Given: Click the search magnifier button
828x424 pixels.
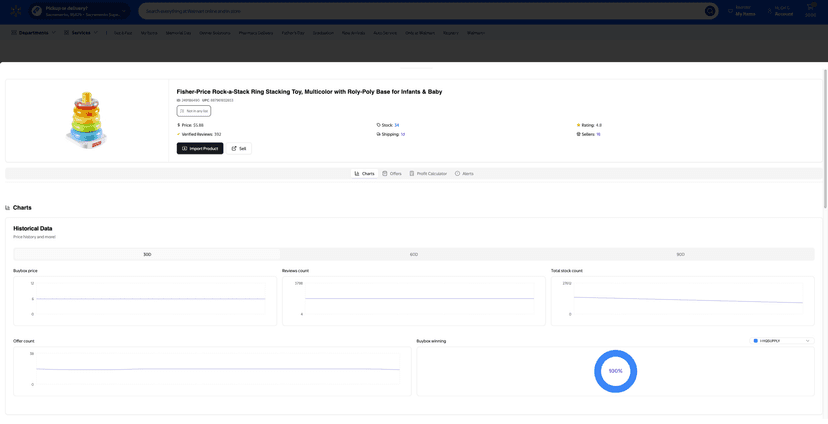Looking at the screenshot, I should [710, 11].
